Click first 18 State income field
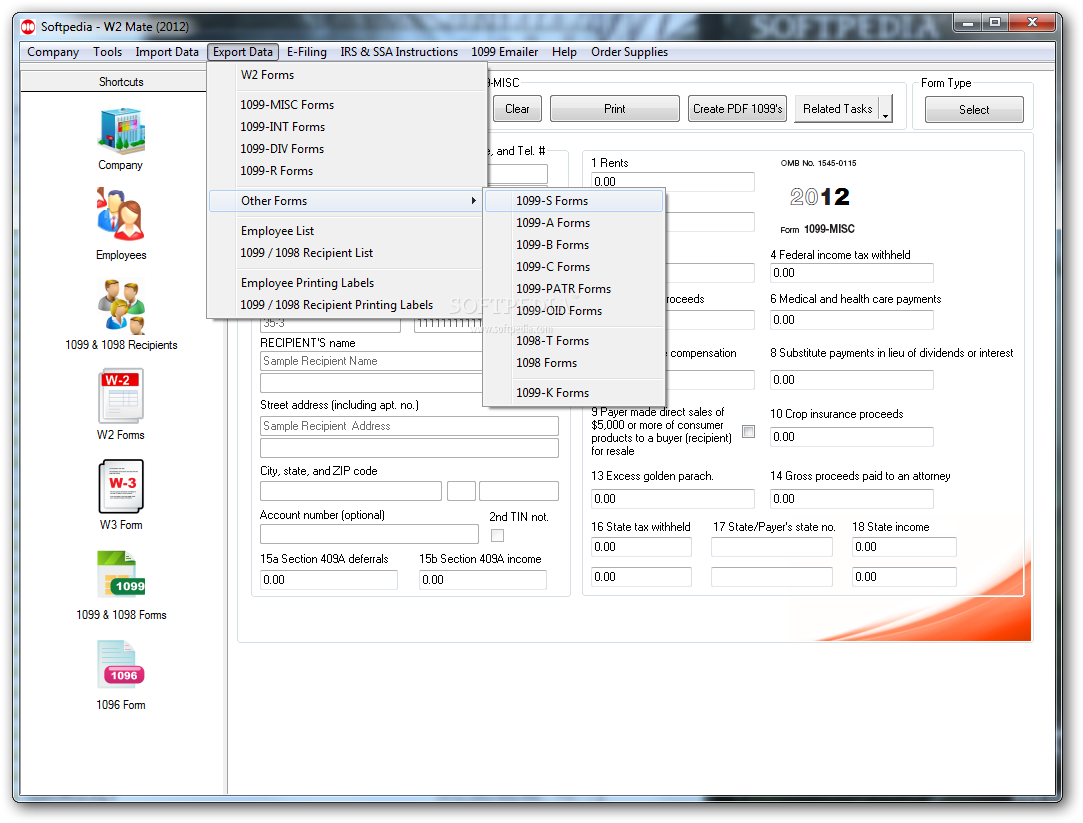Image resolution: width=1083 pixels, height=823 pixels. pos(904,547)
